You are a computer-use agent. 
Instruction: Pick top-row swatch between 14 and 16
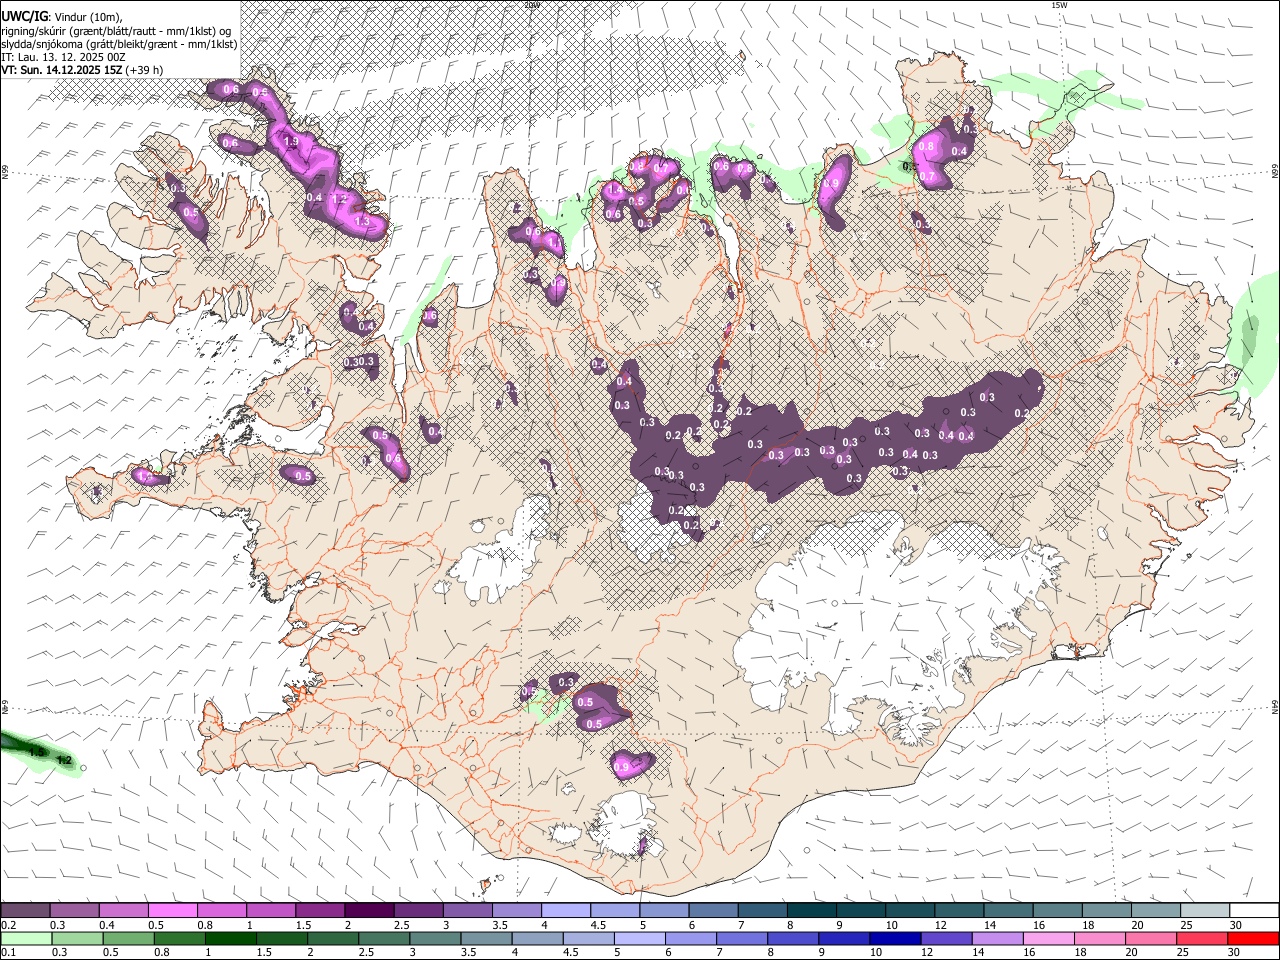pos(1007,910)
